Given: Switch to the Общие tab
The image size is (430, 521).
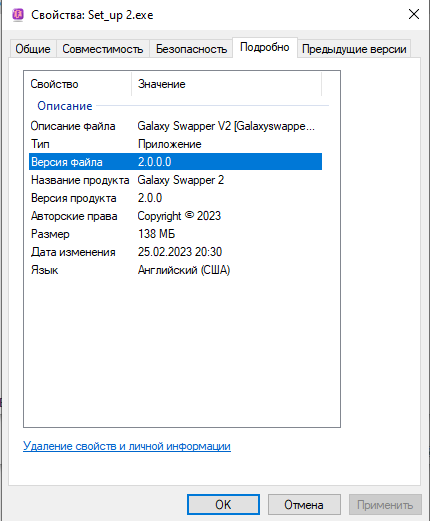Looking at the screenshot, I should tap(33, 49).
